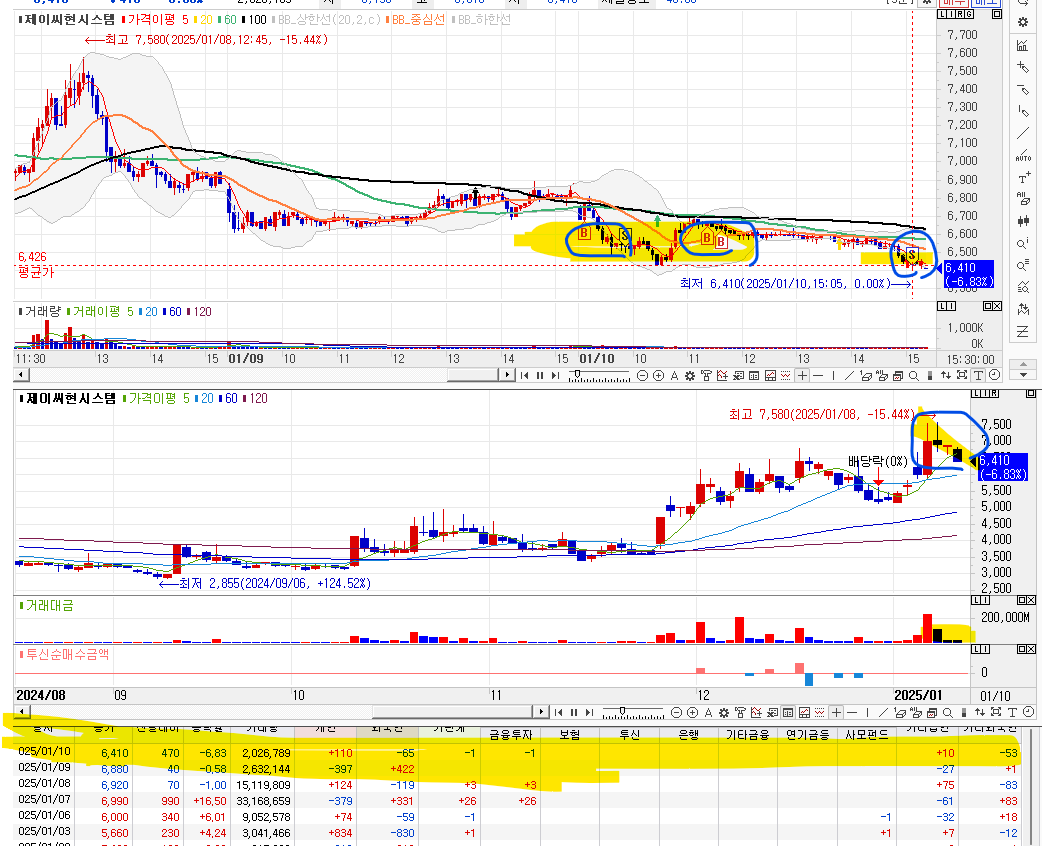Click the 거래대금 panel label

(49, 605)
